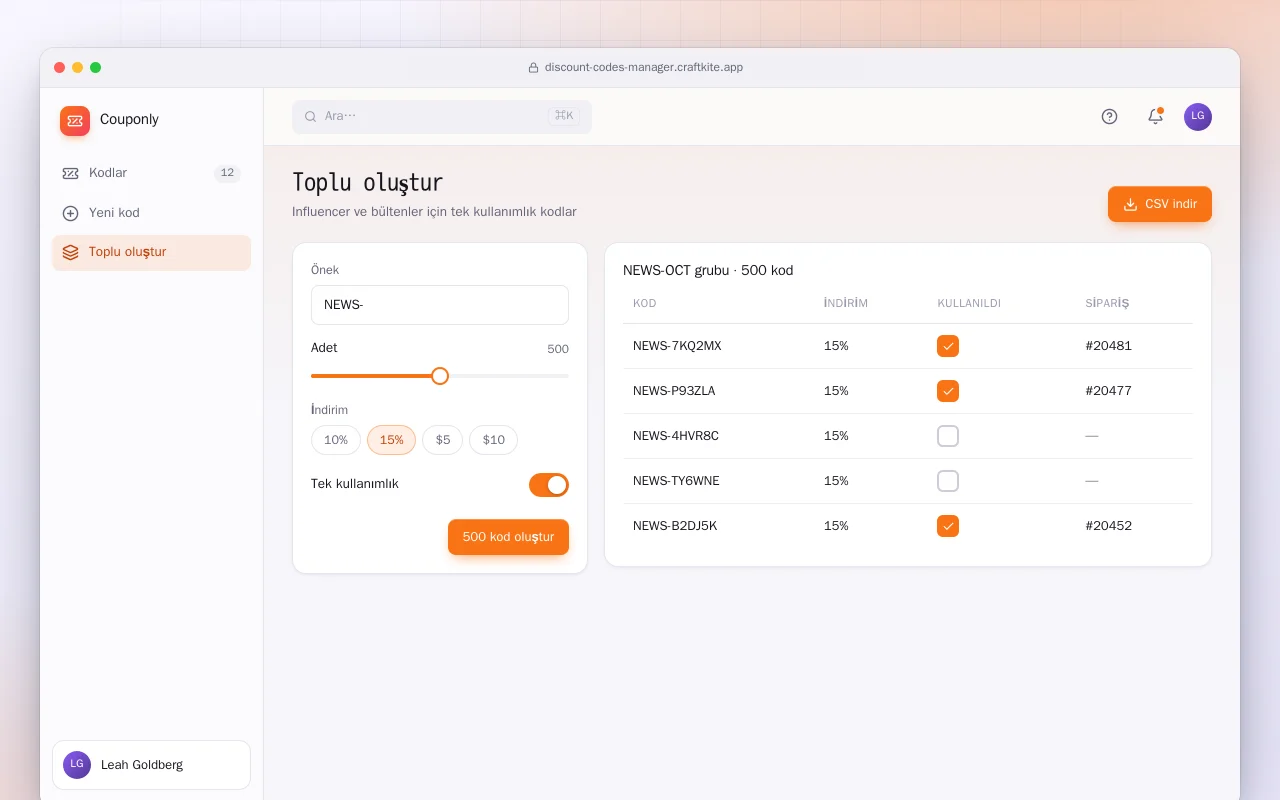This screenshot has height=800, width=1280.
Task: Select code NEWS-P93ZLA text
Action: click(674, 391)
